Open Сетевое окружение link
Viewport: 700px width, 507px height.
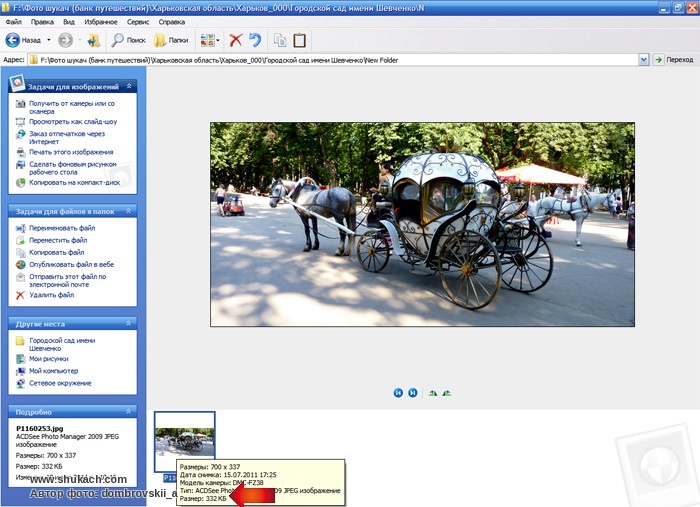[60, 383]
